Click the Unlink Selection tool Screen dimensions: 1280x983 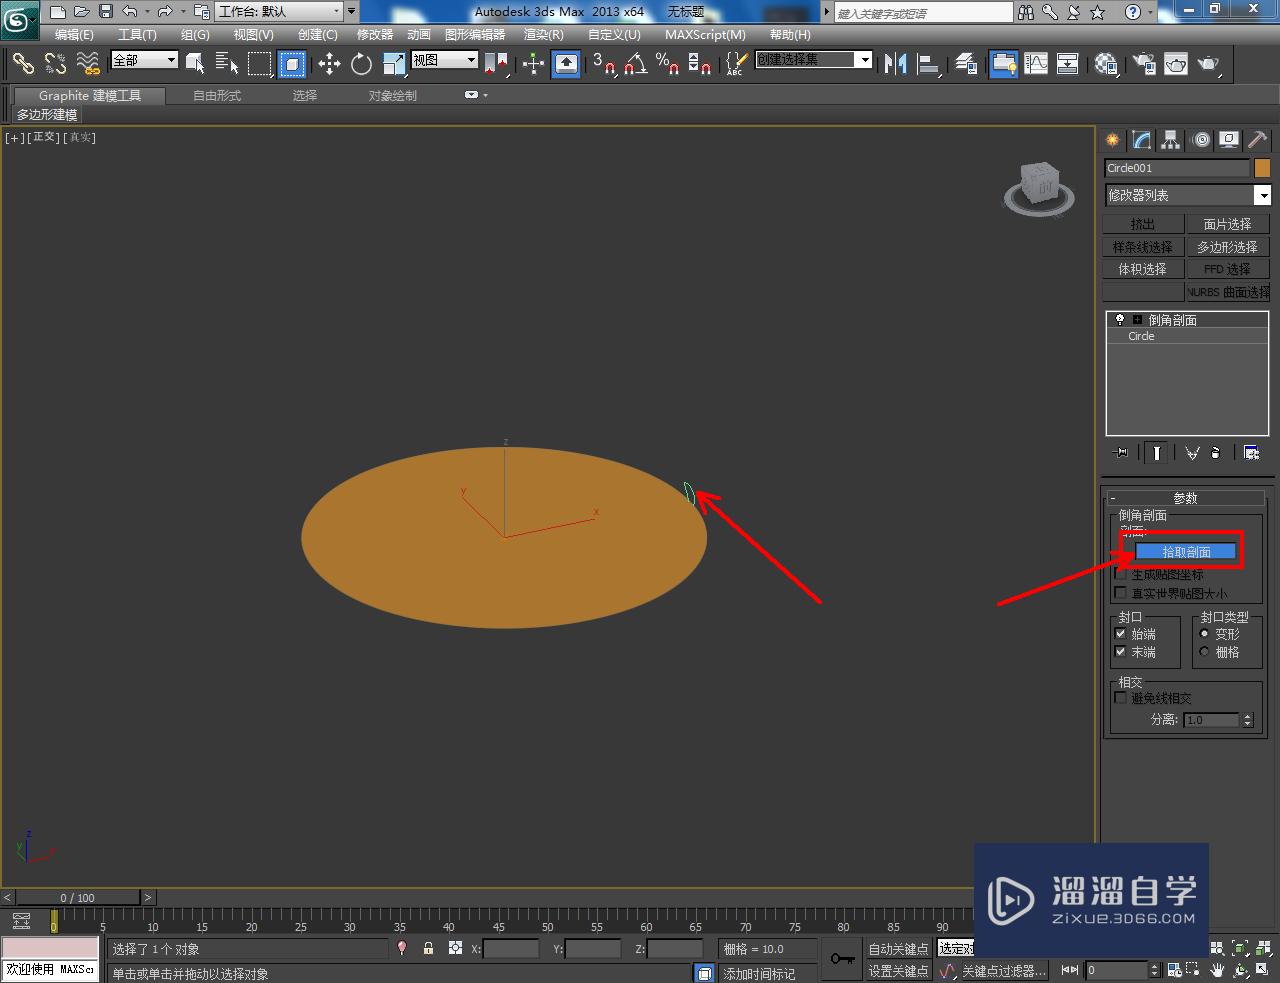(x=55, y=64)
